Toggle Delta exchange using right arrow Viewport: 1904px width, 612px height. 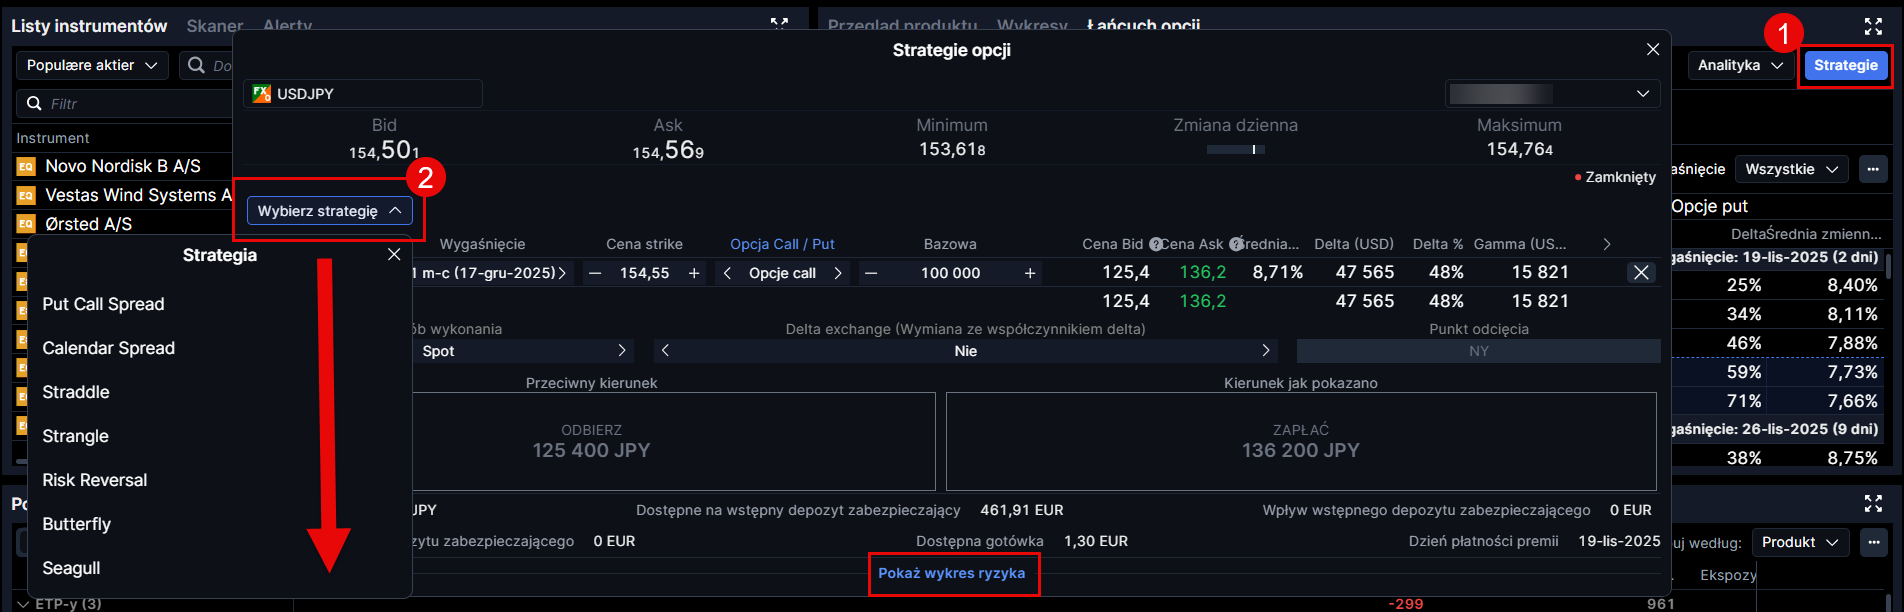coord(1265,351)
